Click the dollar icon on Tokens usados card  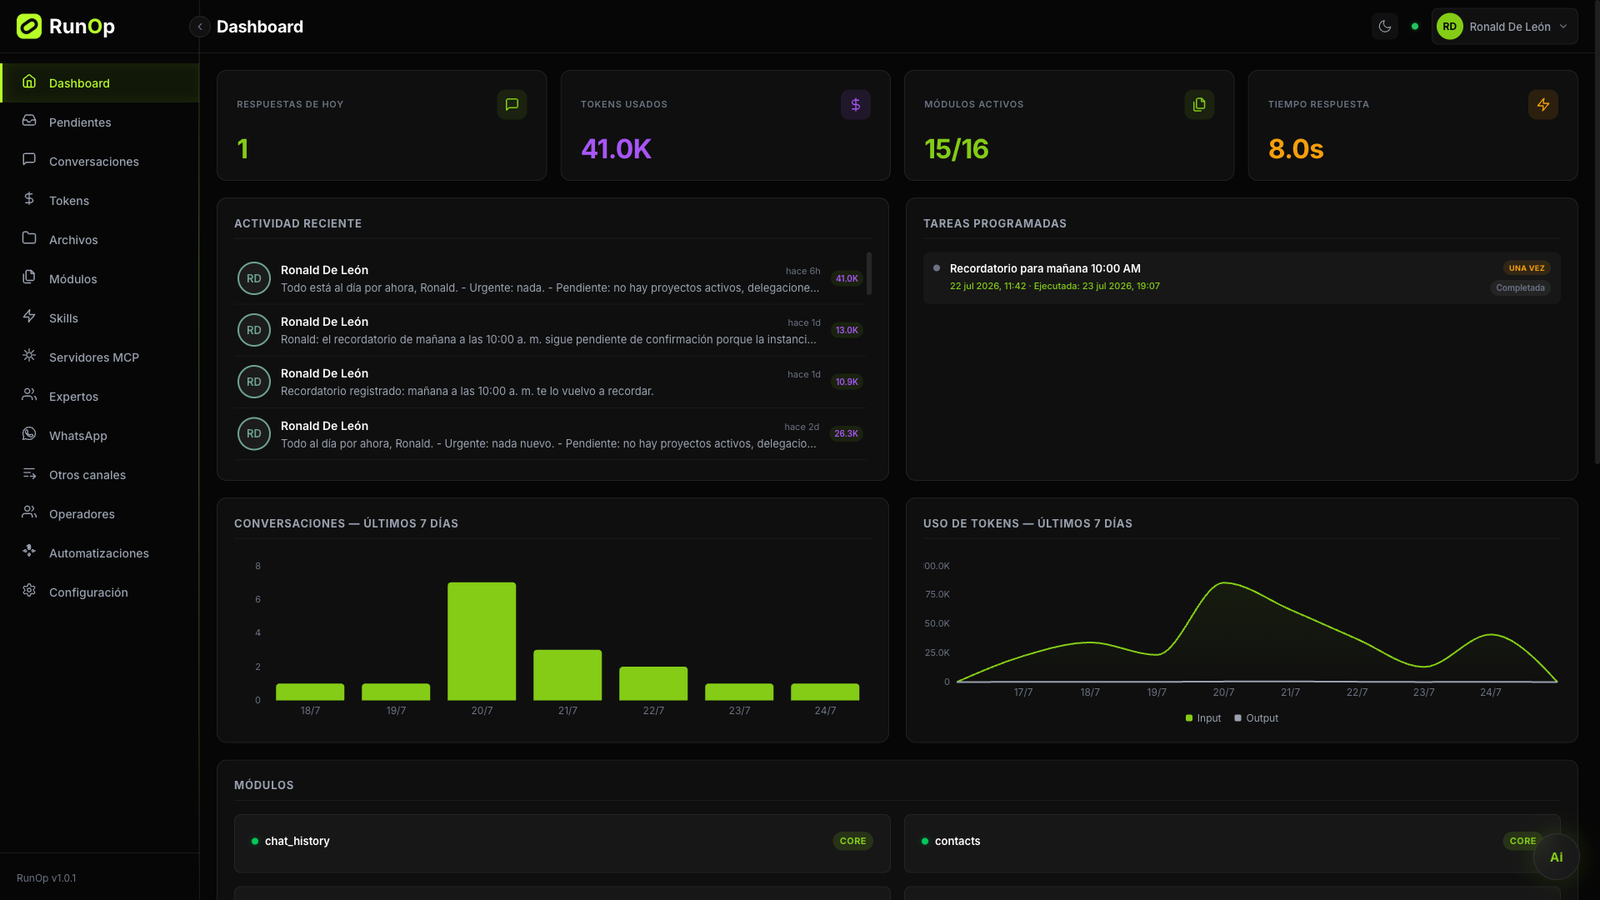click(855, 104)
